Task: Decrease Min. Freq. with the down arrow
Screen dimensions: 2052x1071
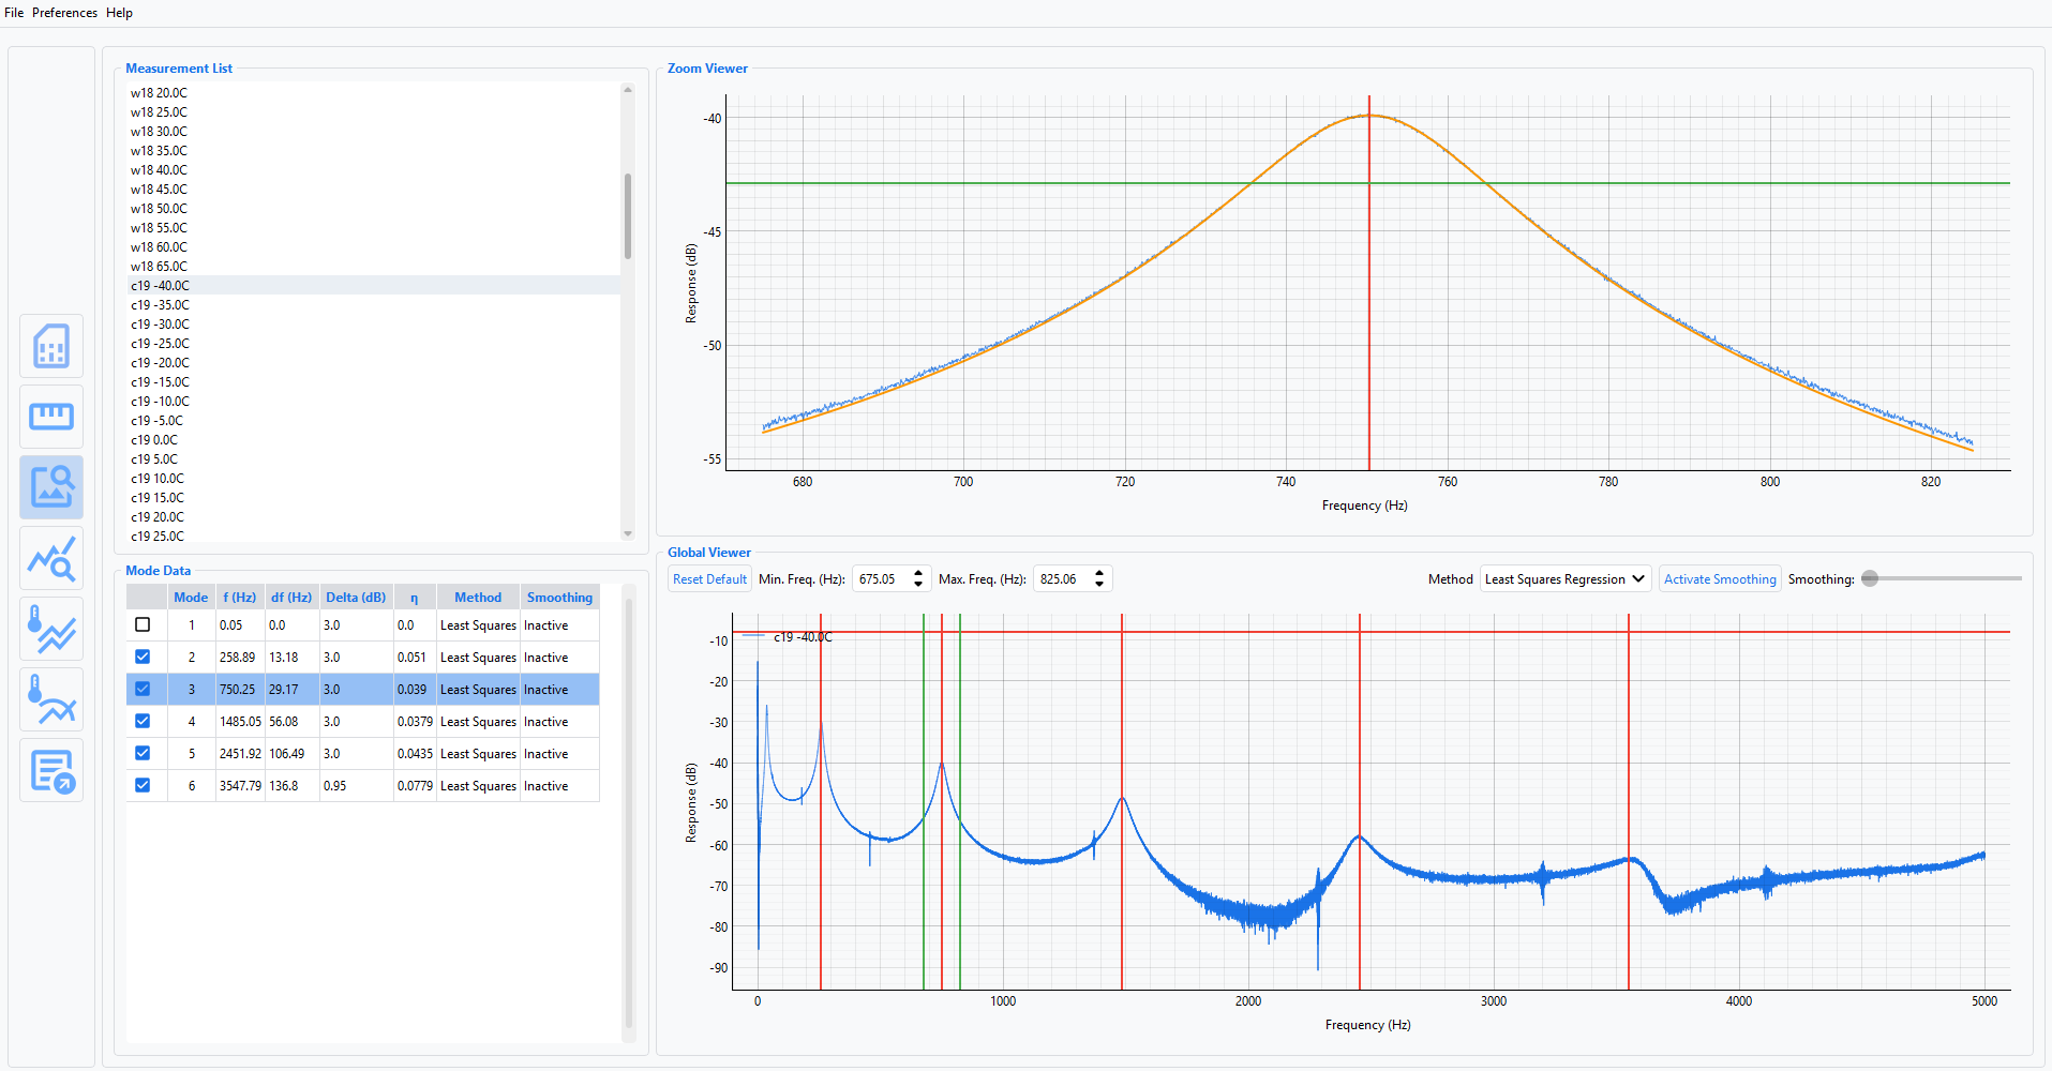Action: (x=918, y=584)
